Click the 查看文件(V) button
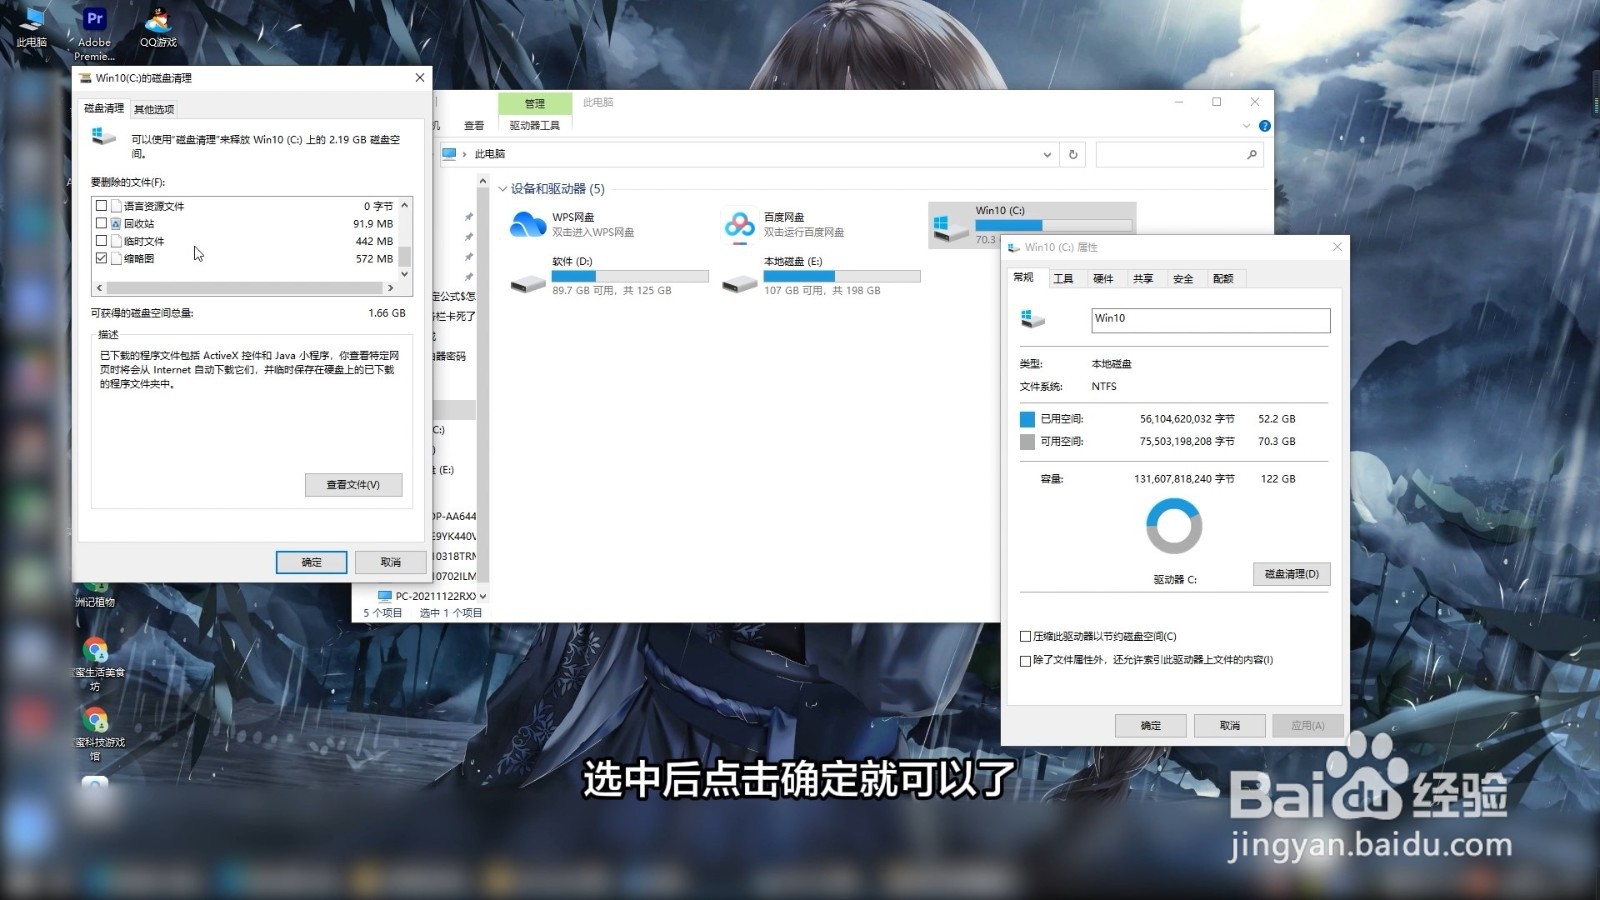 click(353, 484)
